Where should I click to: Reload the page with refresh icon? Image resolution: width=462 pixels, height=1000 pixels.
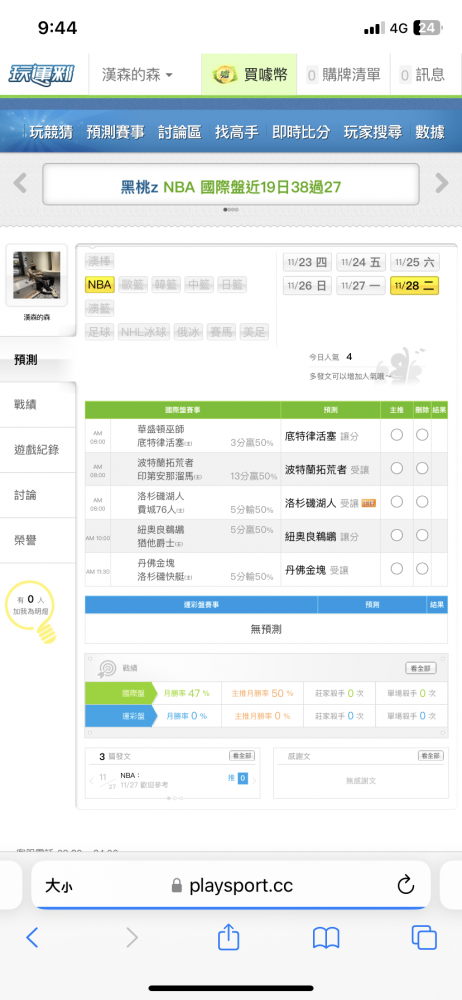[x=406, y=885]
